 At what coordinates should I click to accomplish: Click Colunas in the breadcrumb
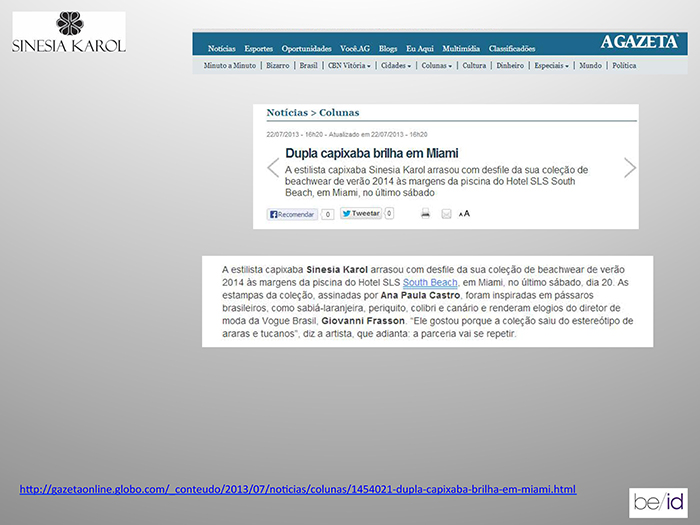pos(339,112)
